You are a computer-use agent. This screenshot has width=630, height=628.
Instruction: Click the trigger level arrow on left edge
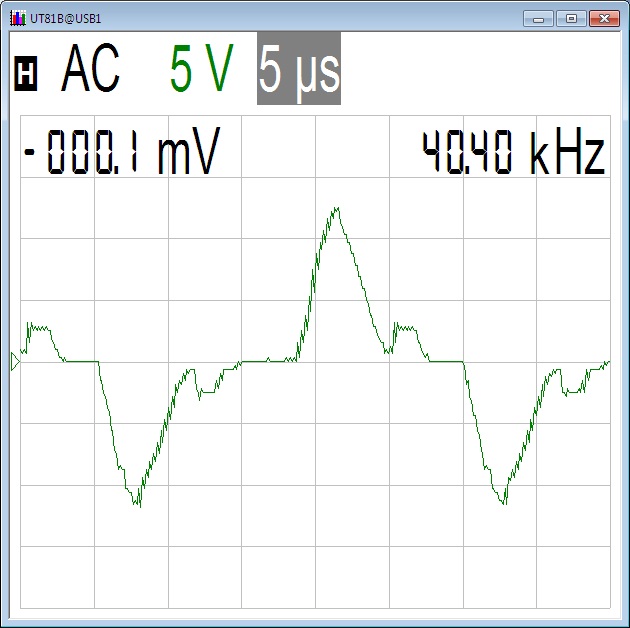[14, 362]
